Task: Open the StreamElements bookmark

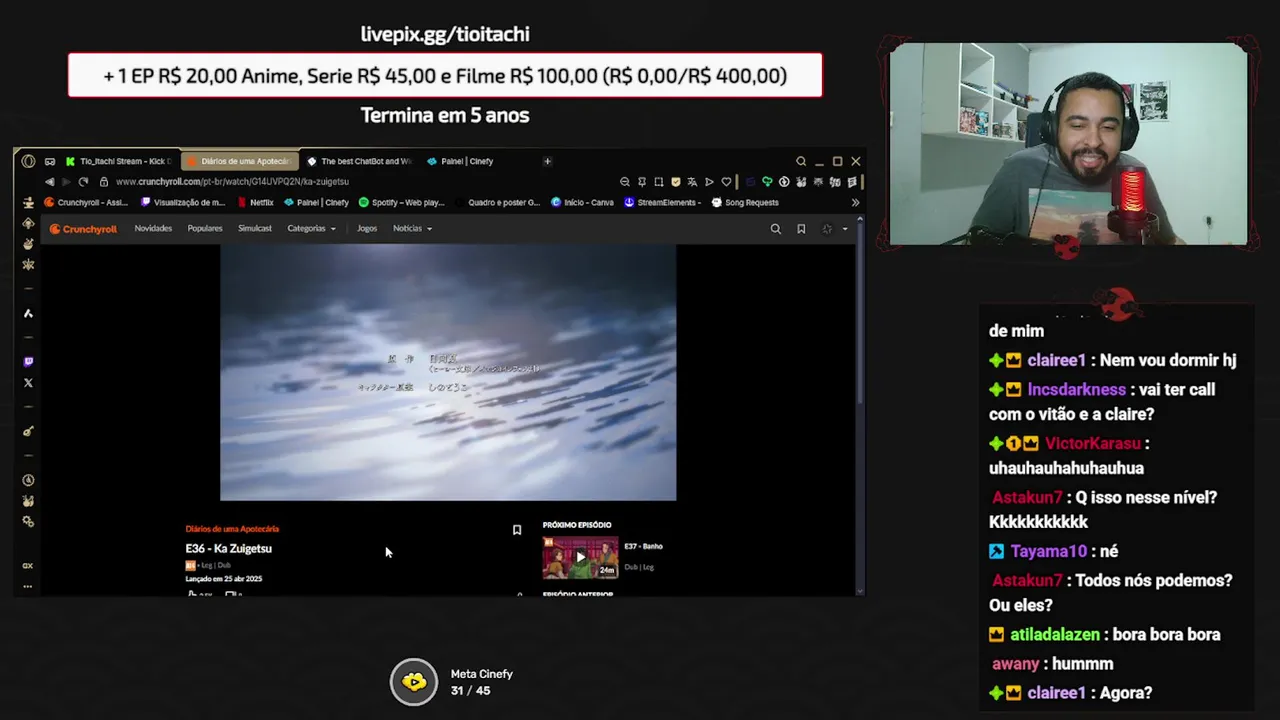Action: tap(663, 202)
